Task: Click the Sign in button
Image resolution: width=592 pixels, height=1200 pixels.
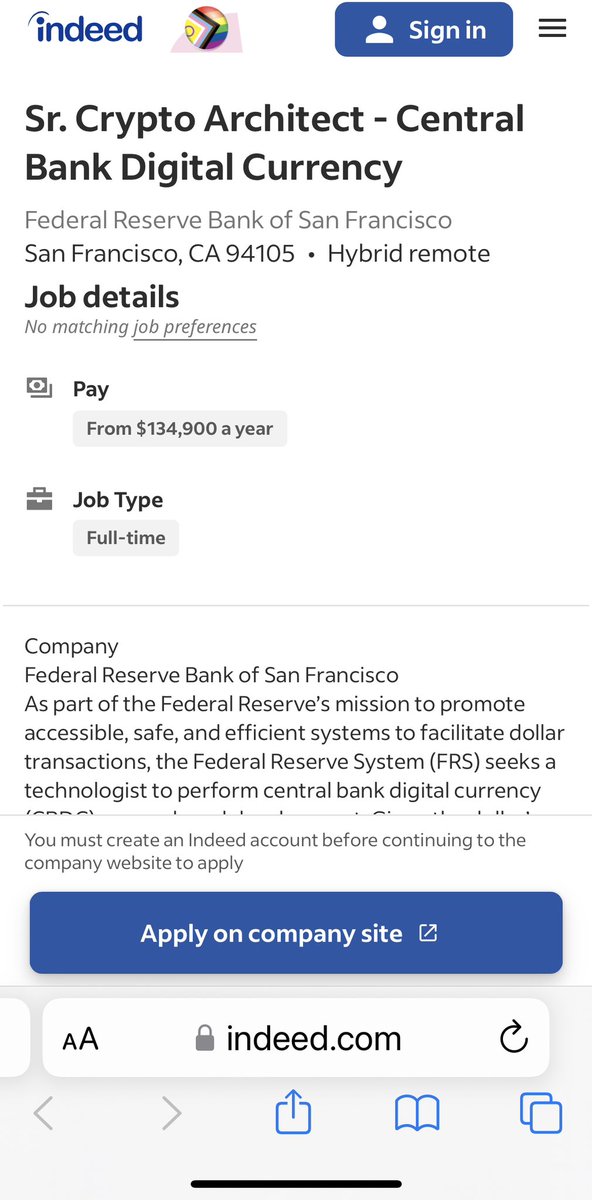Action: [424, 30]
